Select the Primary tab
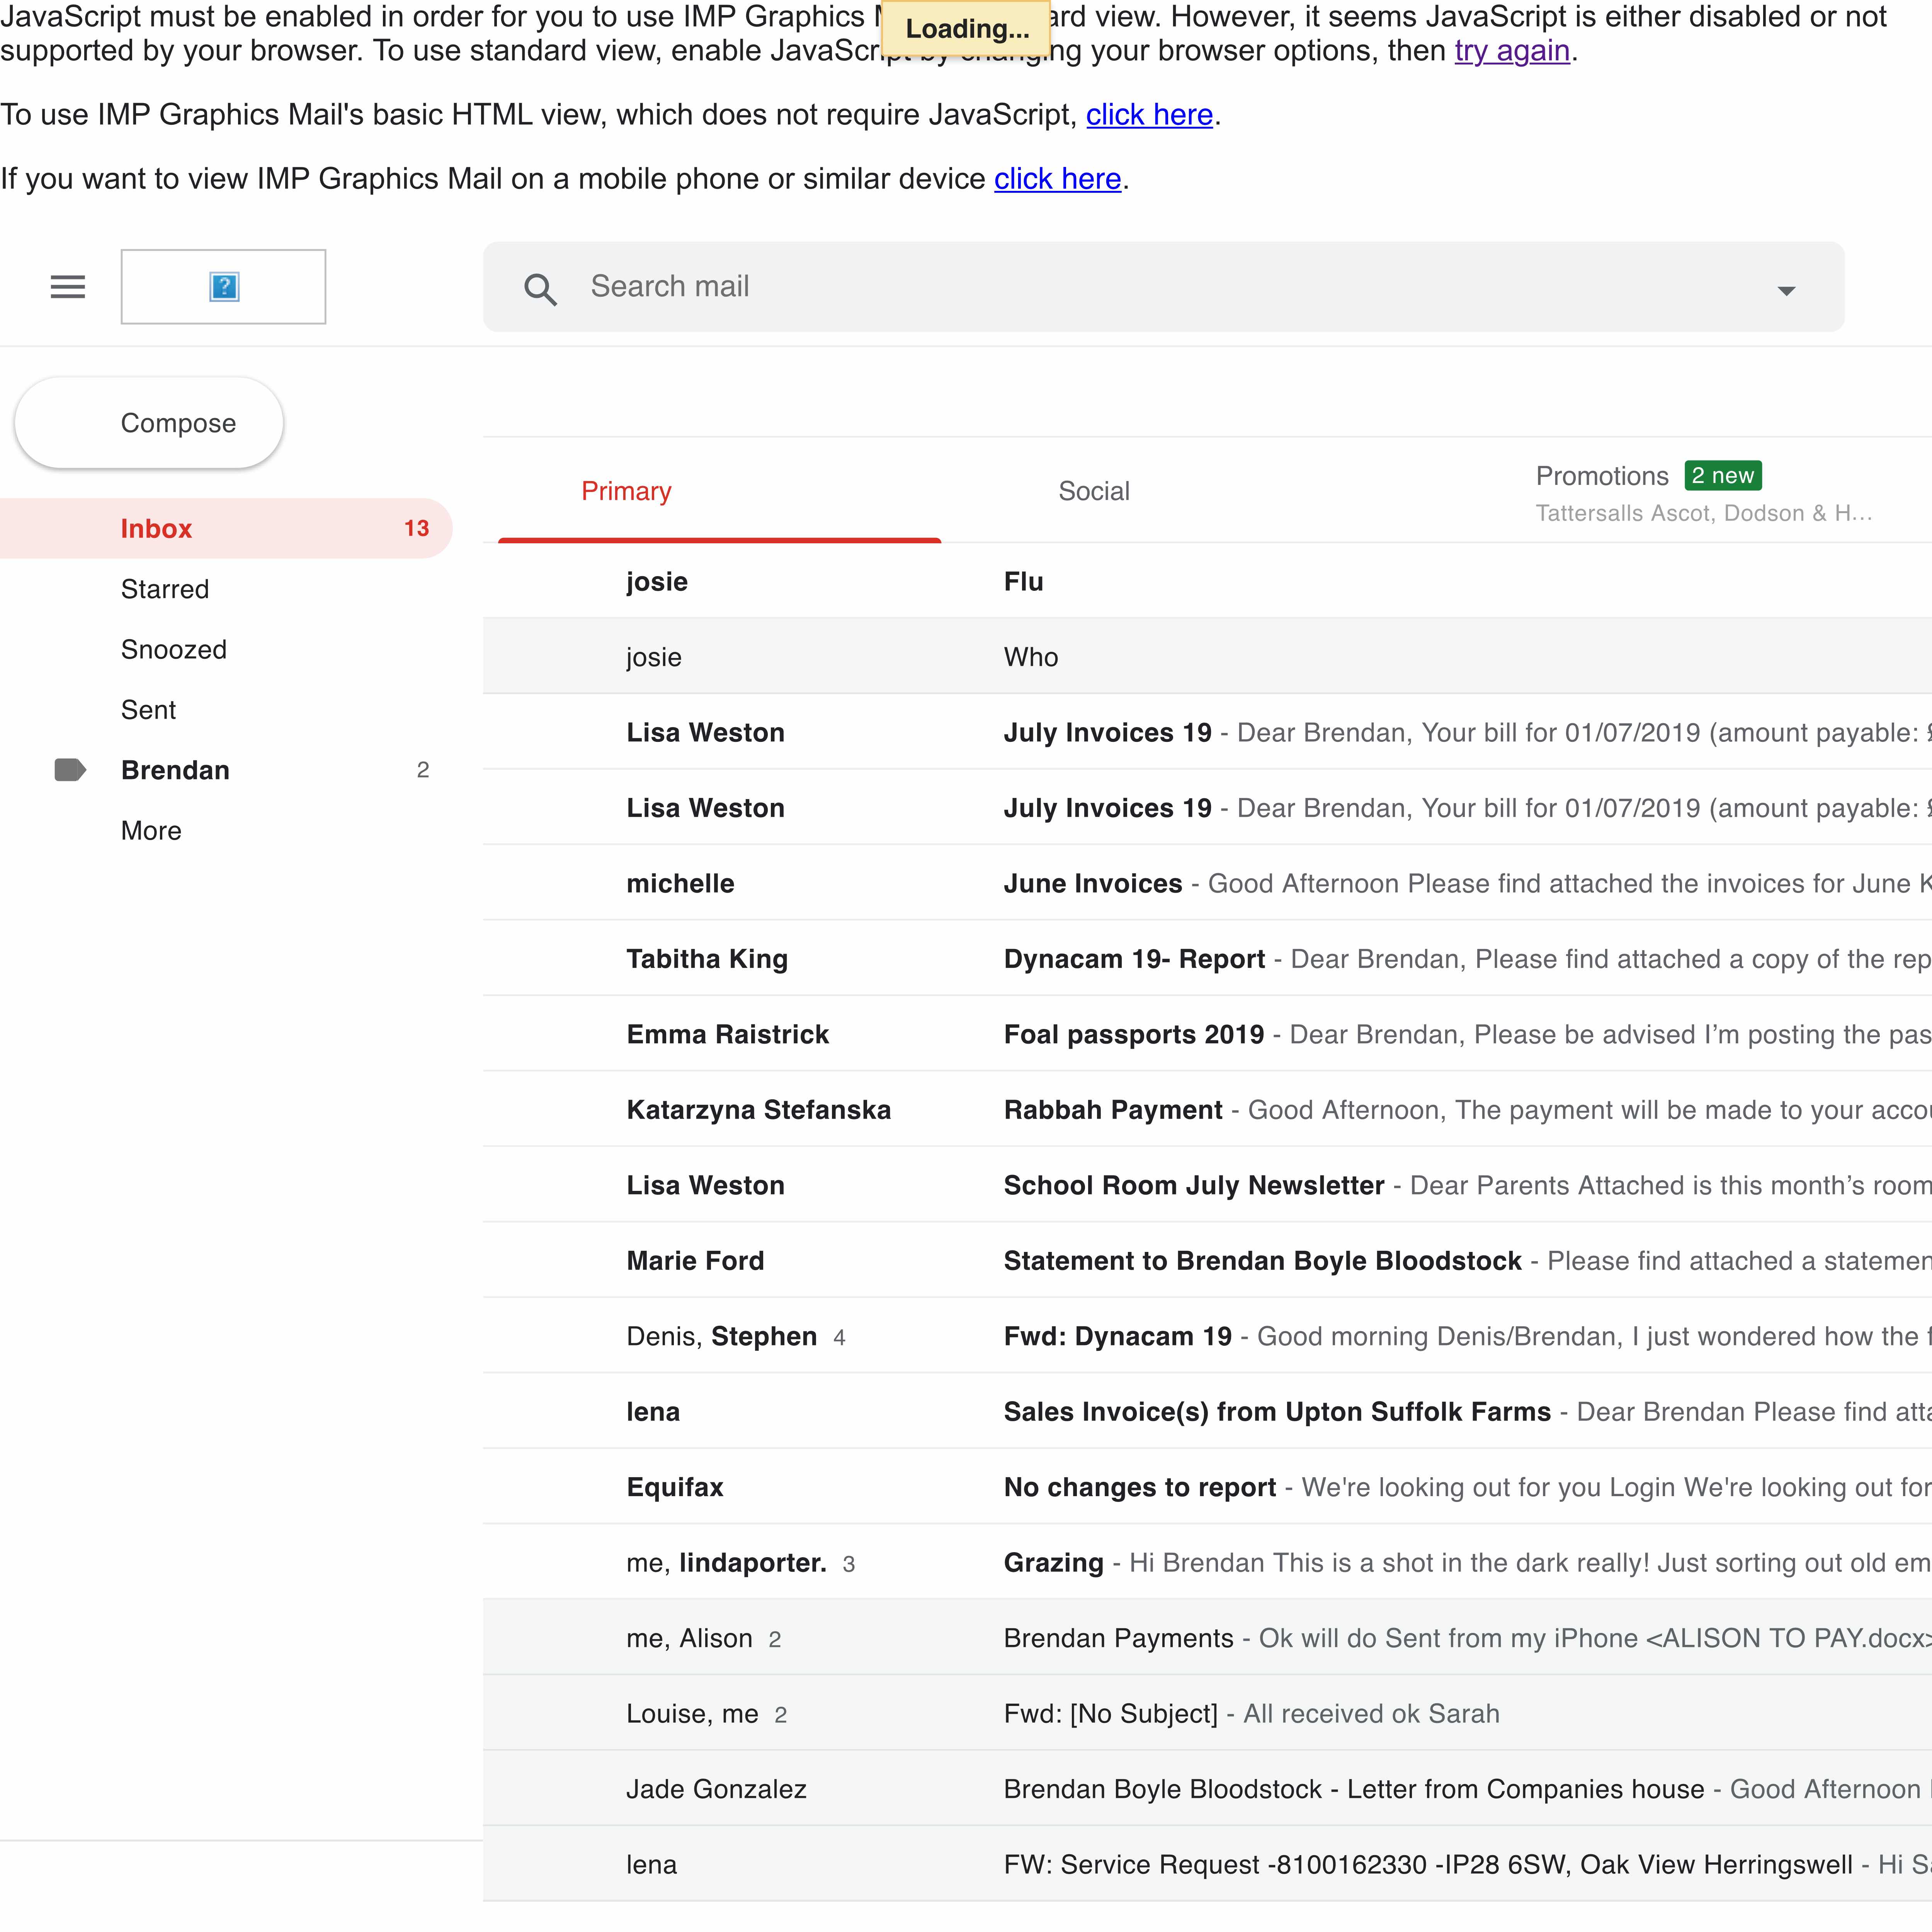Image resolution: width=1932 pixels, height=1932 pixels. (626, 491)
